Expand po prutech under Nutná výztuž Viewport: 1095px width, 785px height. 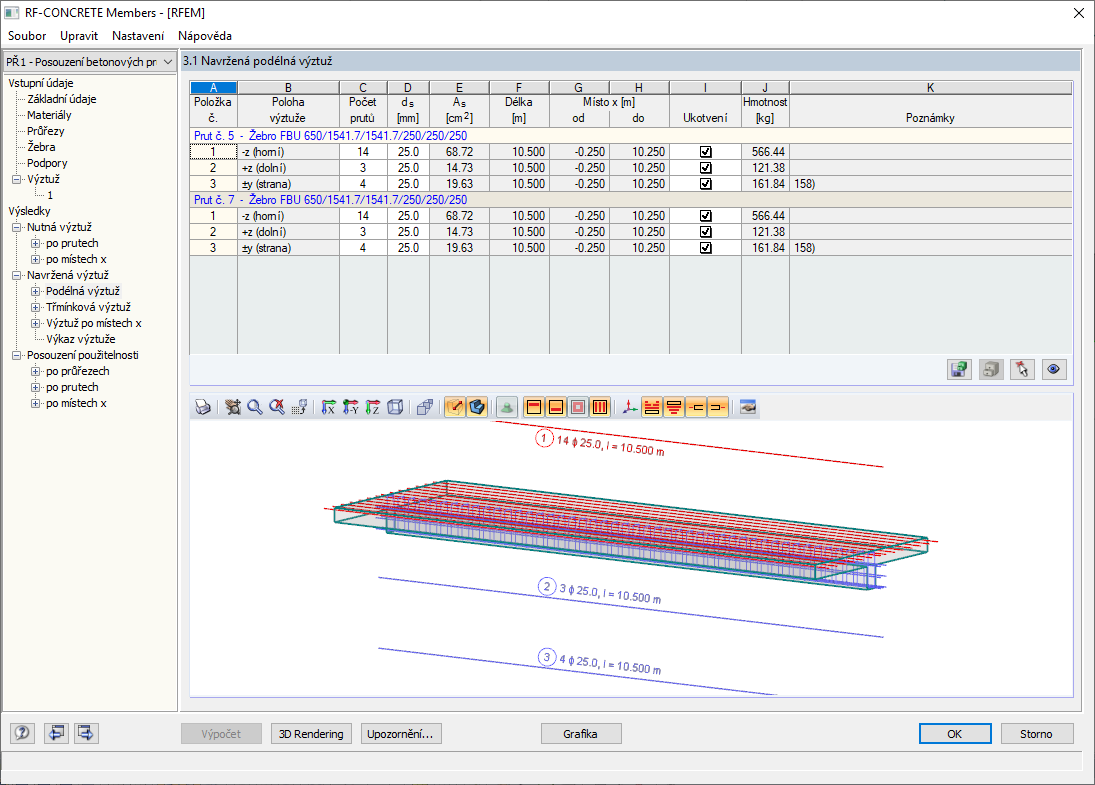tap(36, 243)
